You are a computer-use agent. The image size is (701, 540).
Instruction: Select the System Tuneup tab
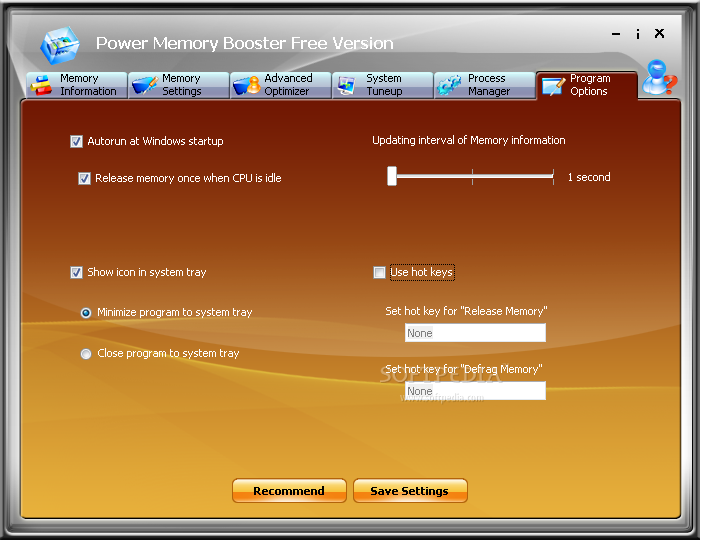[382, 85]
